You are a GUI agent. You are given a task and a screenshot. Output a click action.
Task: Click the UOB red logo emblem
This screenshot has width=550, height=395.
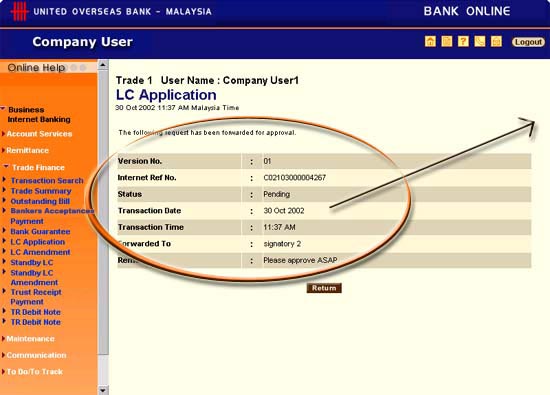click(x=19, y=11)
